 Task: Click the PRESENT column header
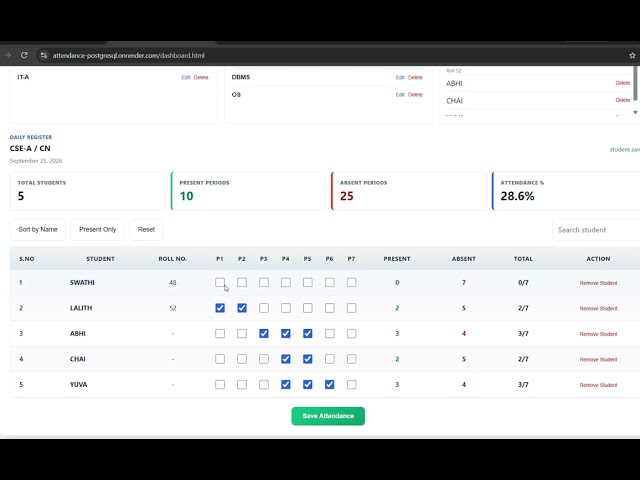[397, 259]
